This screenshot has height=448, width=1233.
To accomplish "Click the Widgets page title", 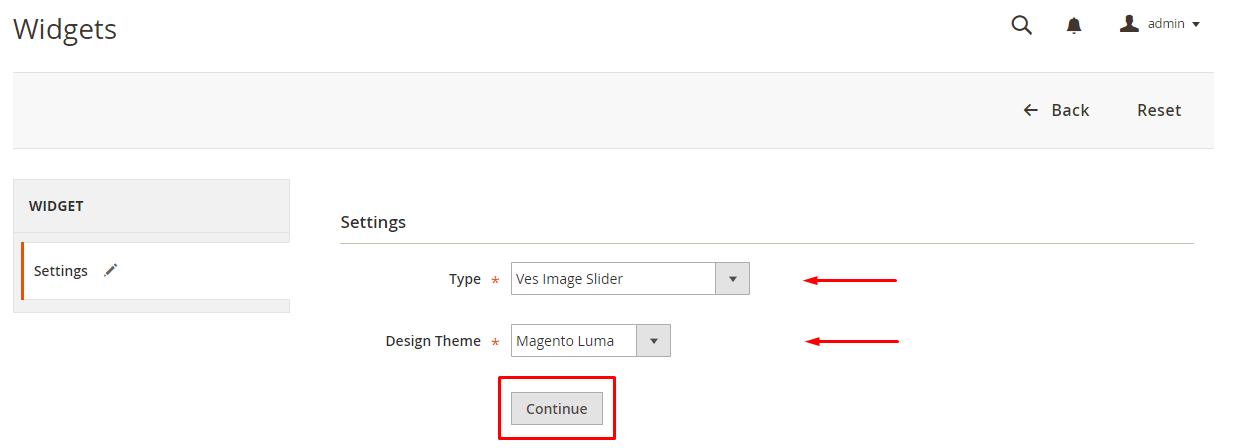I will [65, 29].
